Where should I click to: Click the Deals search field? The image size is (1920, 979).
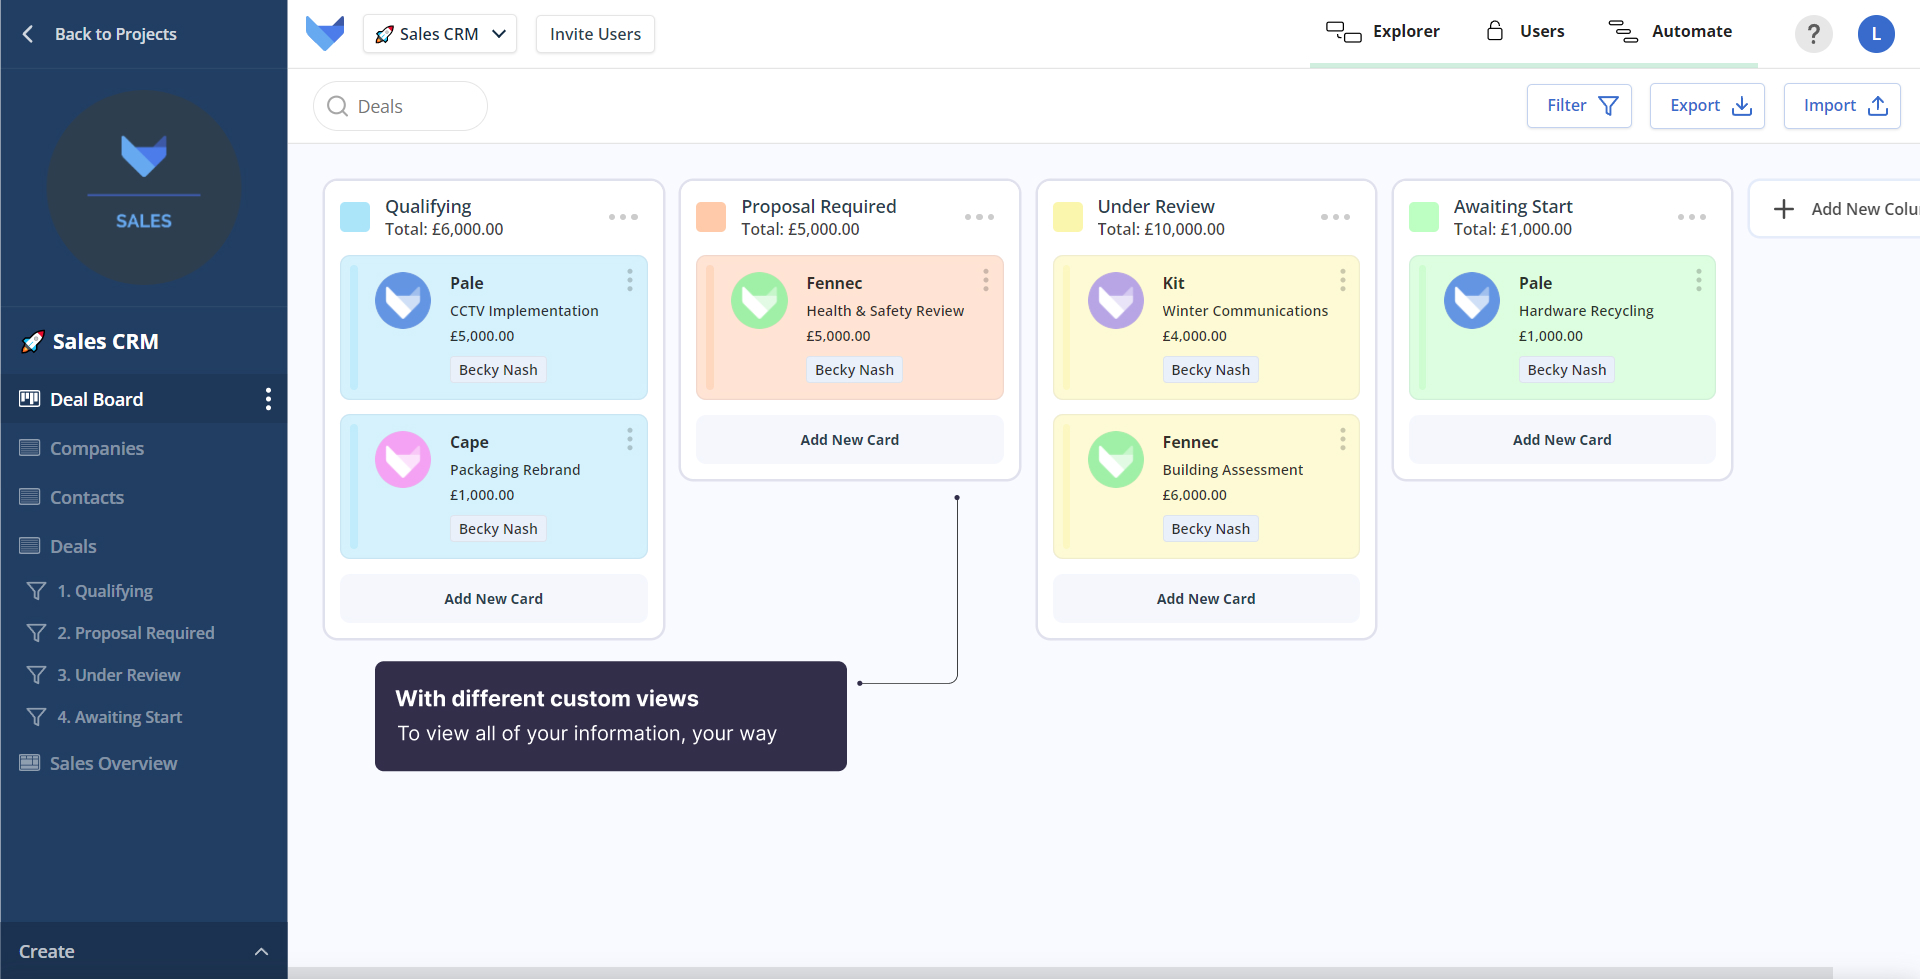click(x=400, y=105)
